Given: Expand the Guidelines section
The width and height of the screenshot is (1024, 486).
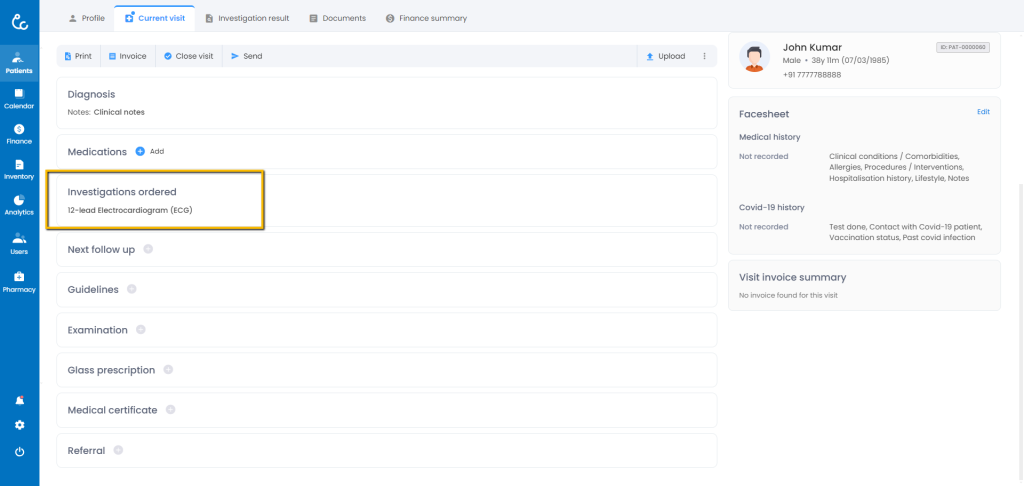Looking at the screenshot, I should pos(132,289).
